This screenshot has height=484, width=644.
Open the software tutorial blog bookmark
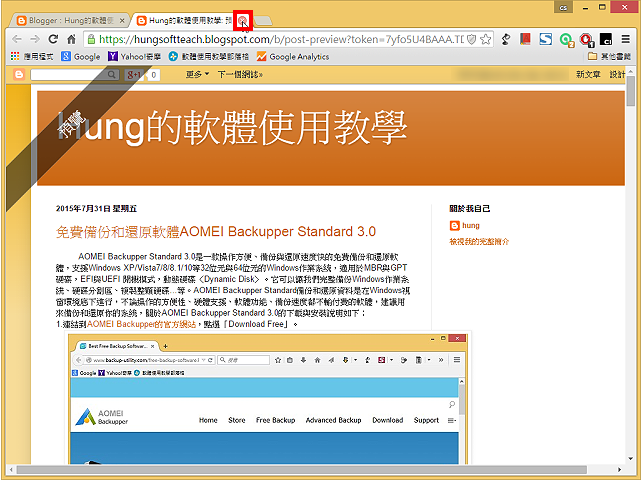(x=209, y=56)
